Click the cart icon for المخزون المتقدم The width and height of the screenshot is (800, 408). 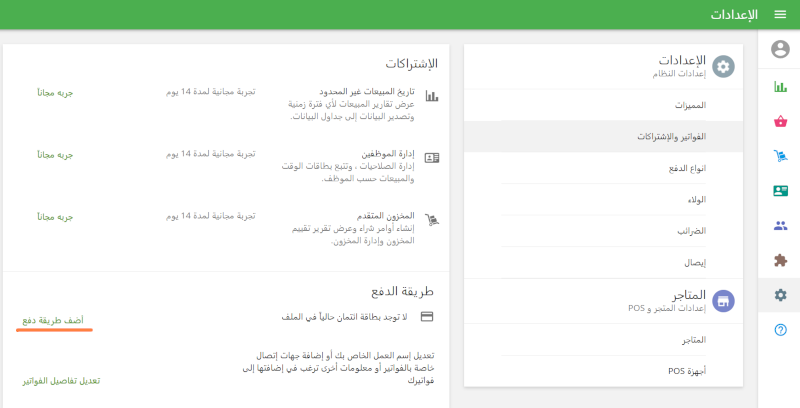[x=432, y=220]
